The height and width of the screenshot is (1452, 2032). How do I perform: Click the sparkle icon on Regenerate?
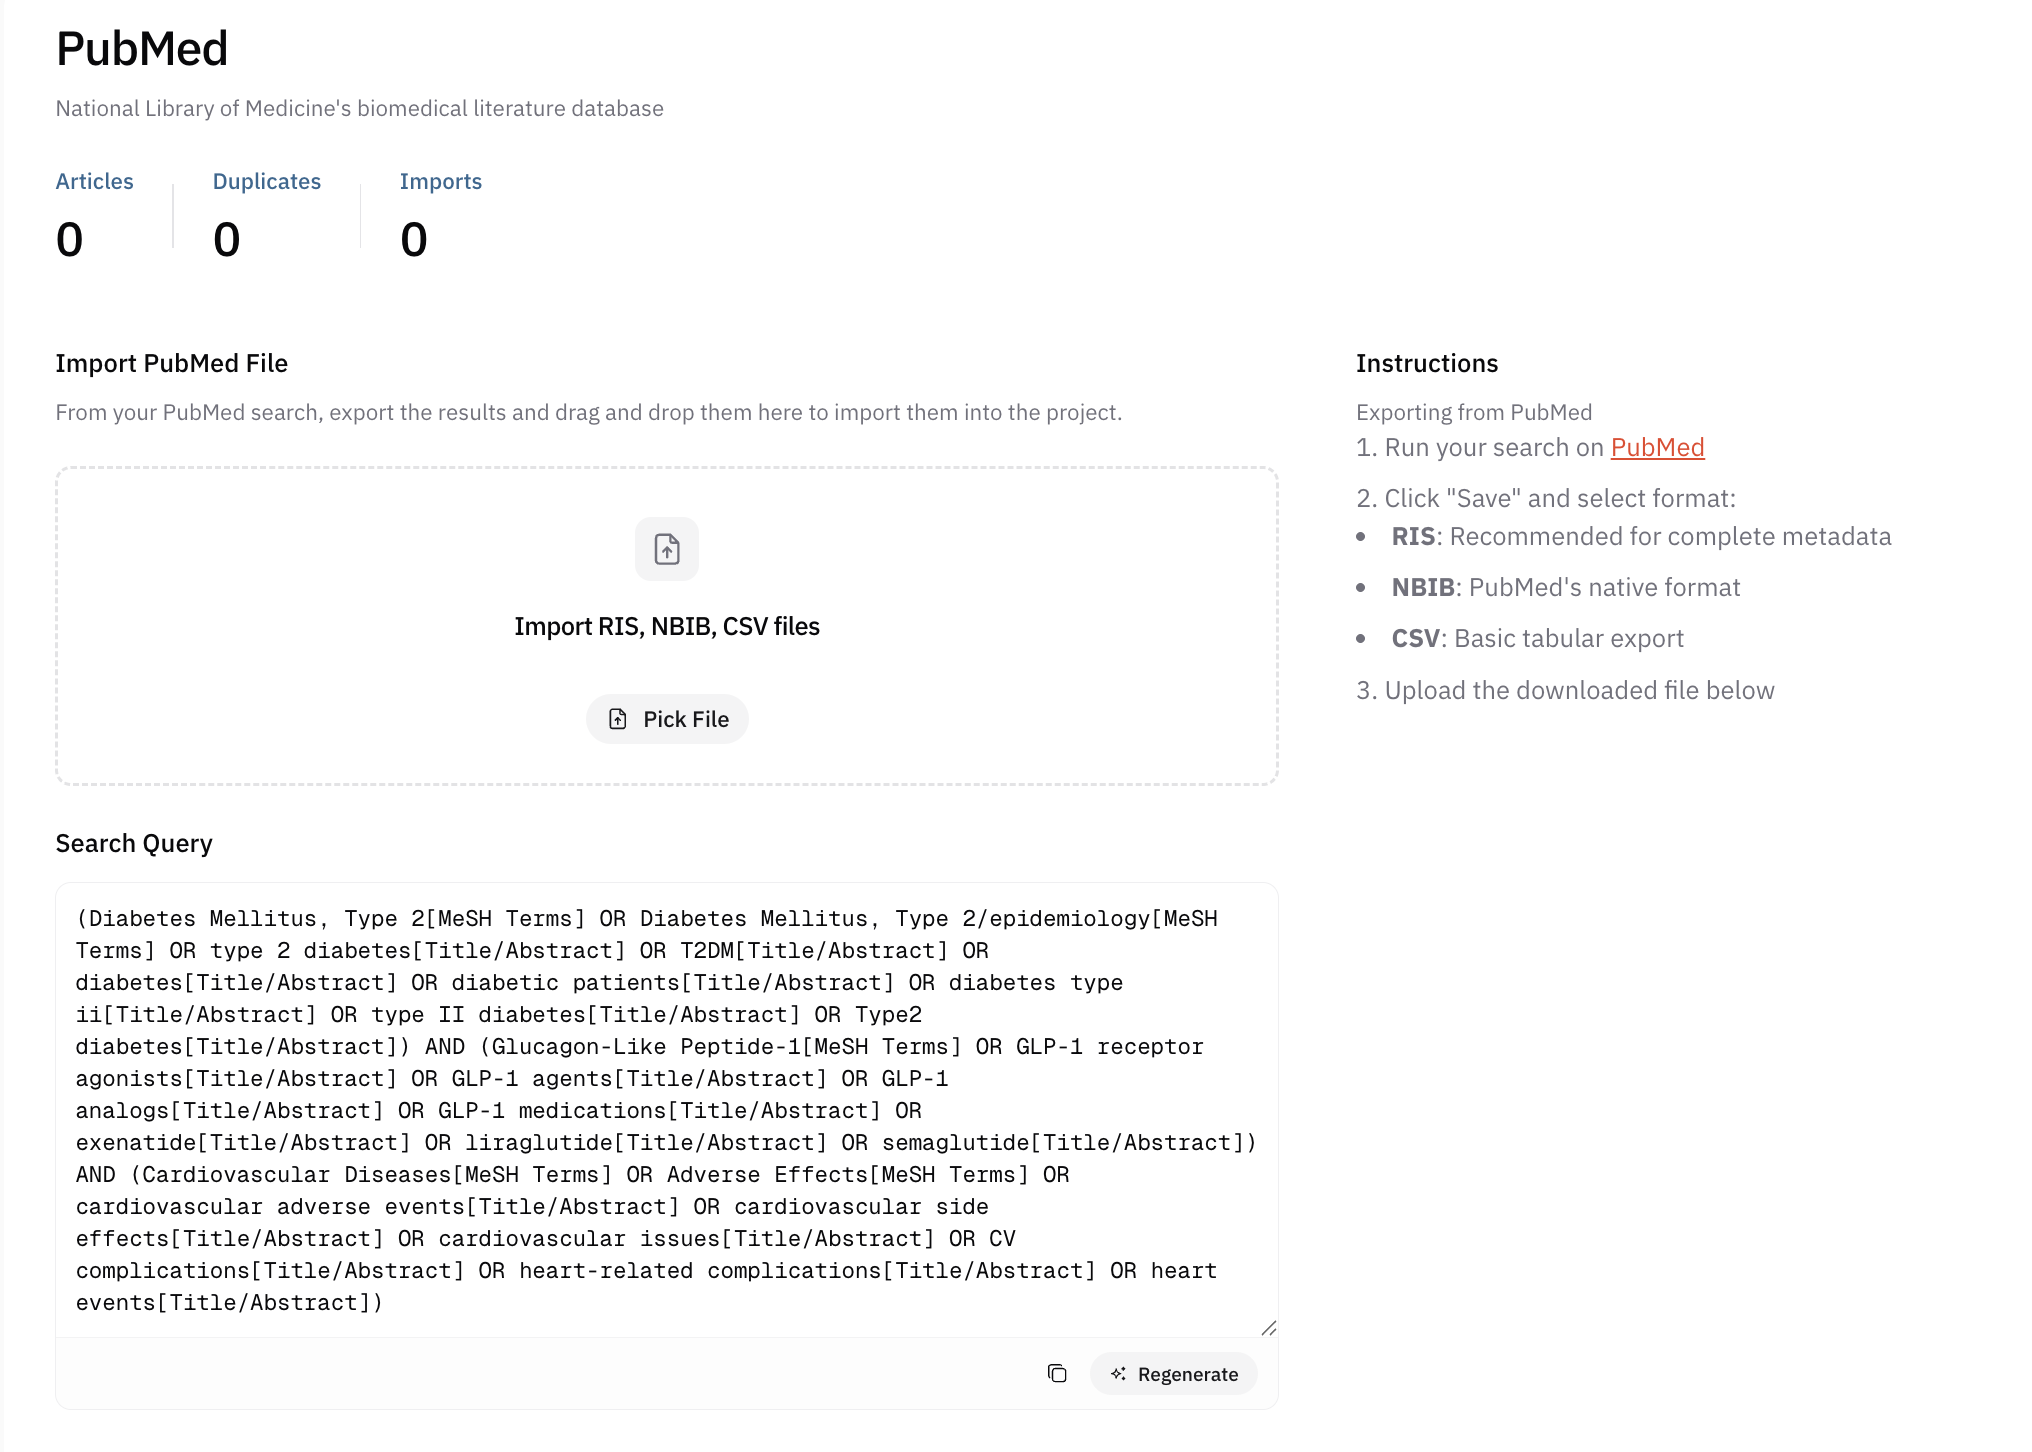point(1118,1374)
